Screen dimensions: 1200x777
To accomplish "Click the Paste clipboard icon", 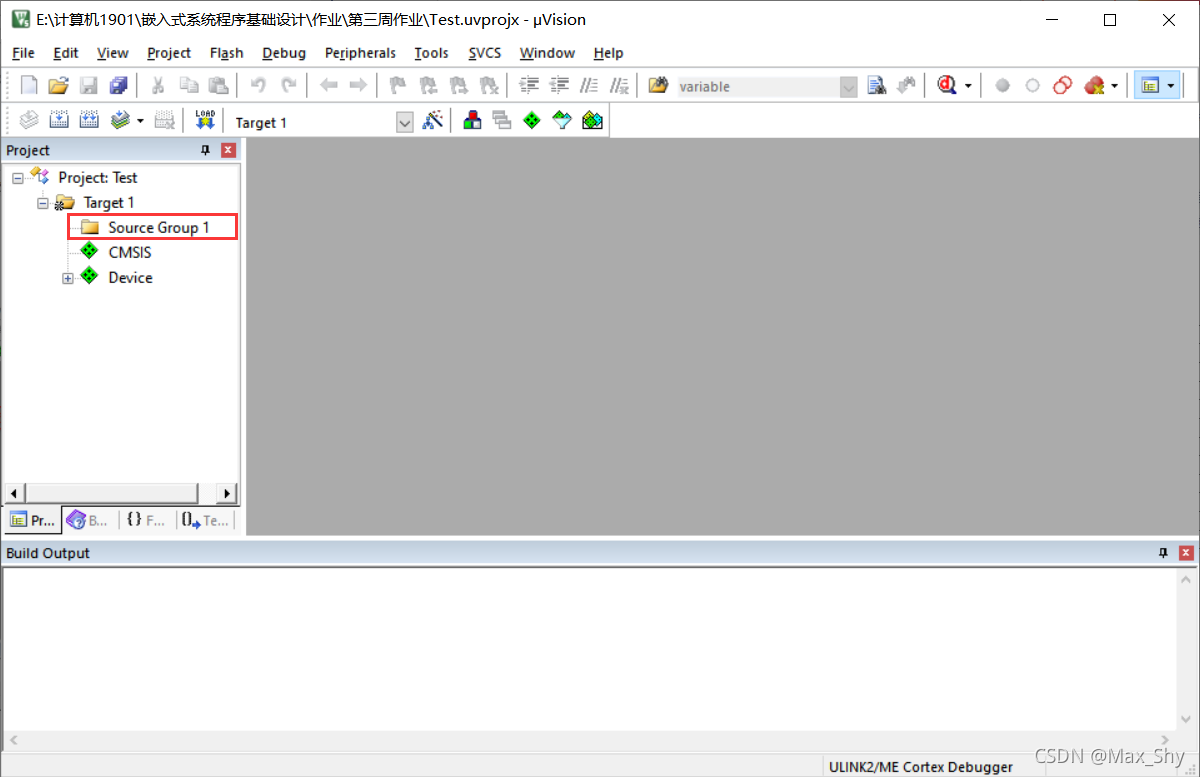I will tap(218, 86).
